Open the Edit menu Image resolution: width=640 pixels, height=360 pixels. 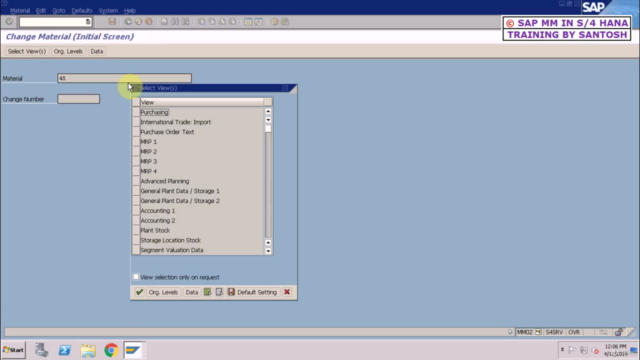41,11
